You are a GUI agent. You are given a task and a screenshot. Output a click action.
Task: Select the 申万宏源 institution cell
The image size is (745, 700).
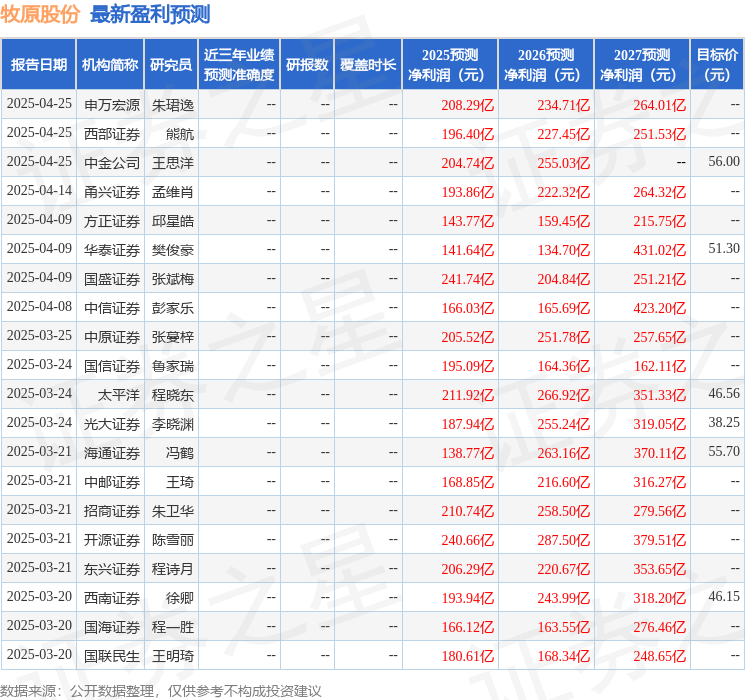click(112, 105)
